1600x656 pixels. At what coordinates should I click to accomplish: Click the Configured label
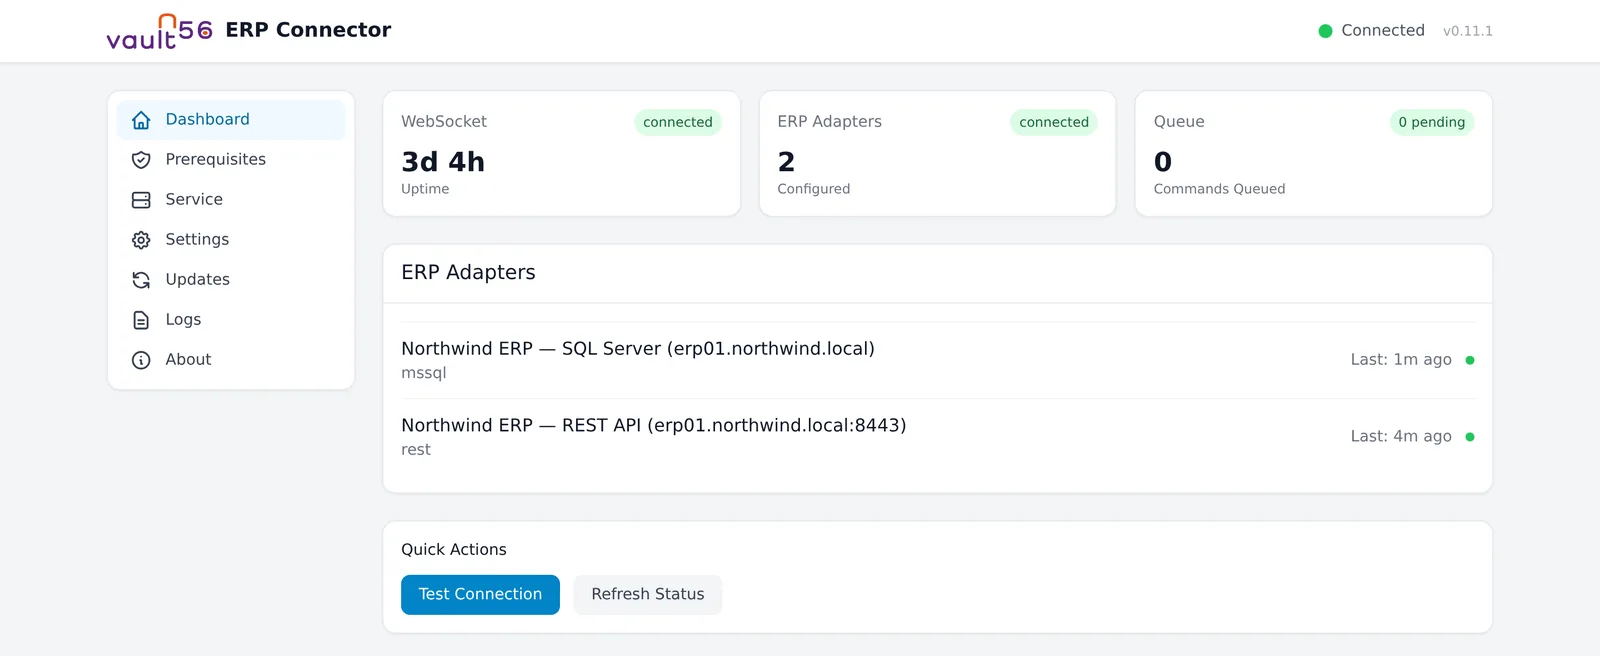click(x=814, y=189)
